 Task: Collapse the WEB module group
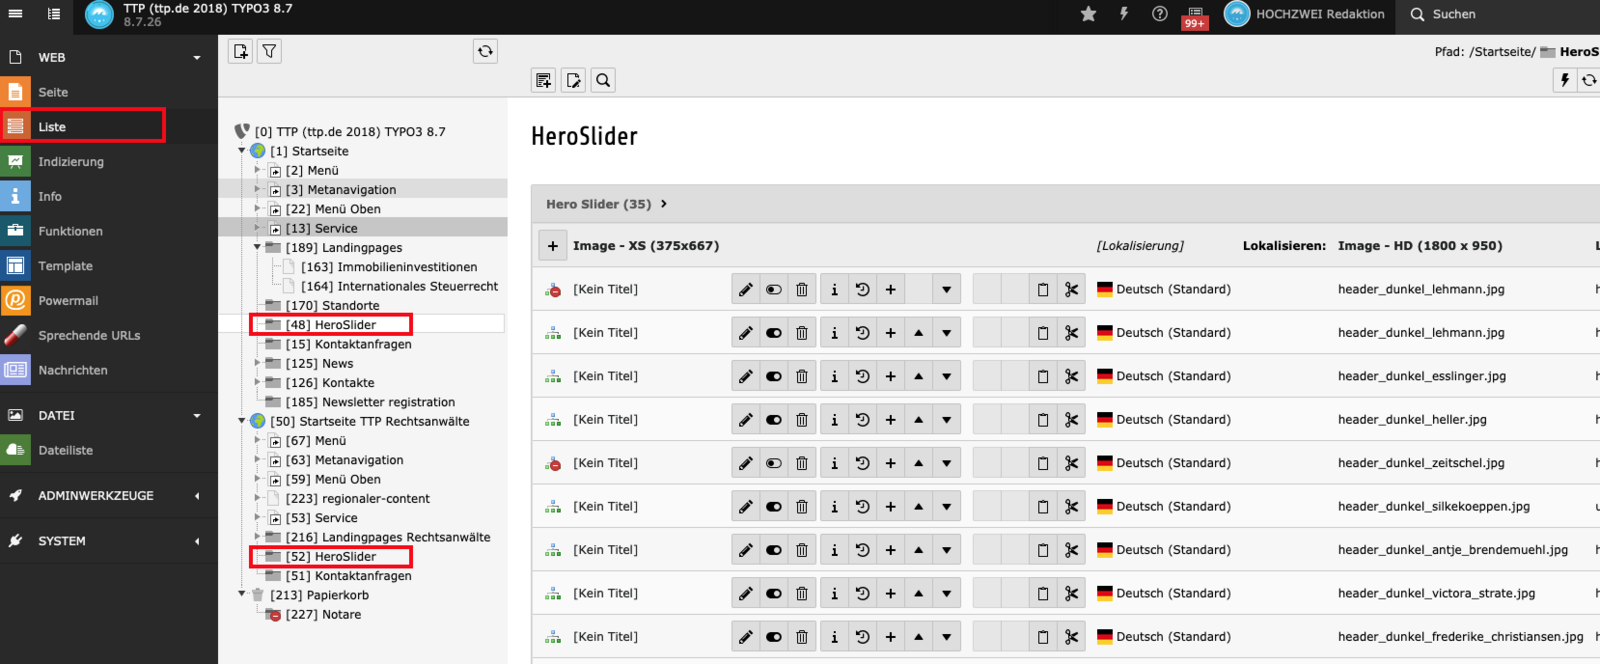click(197, 58)
